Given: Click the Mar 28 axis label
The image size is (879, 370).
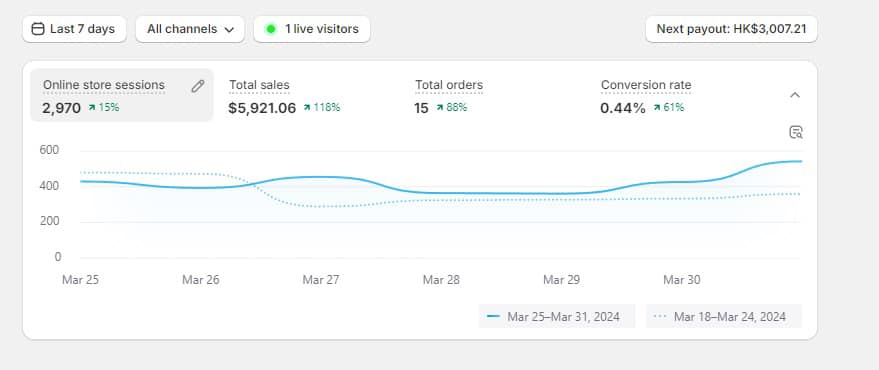Looking at the screenshot, I should click(441, 280).
